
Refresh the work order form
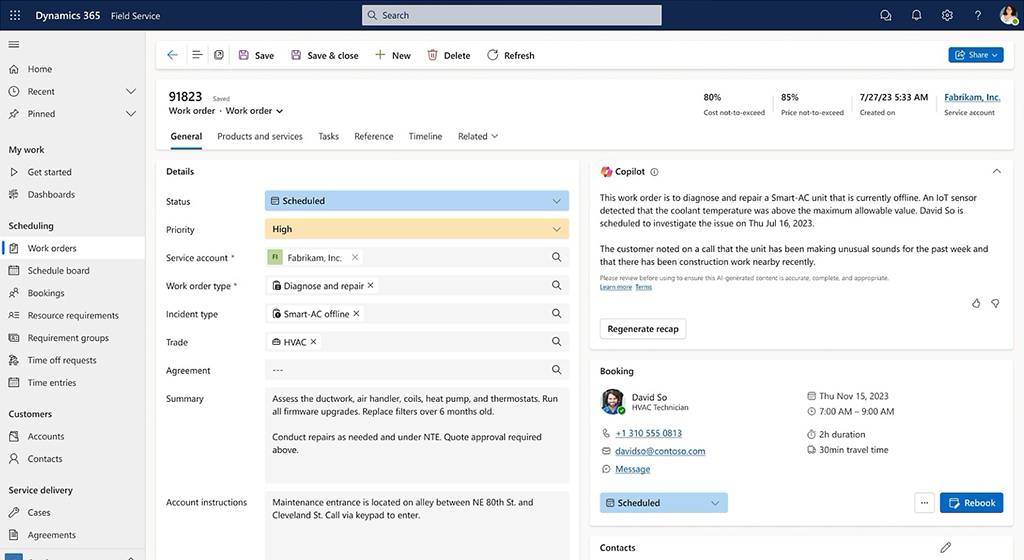click(511, 55)
